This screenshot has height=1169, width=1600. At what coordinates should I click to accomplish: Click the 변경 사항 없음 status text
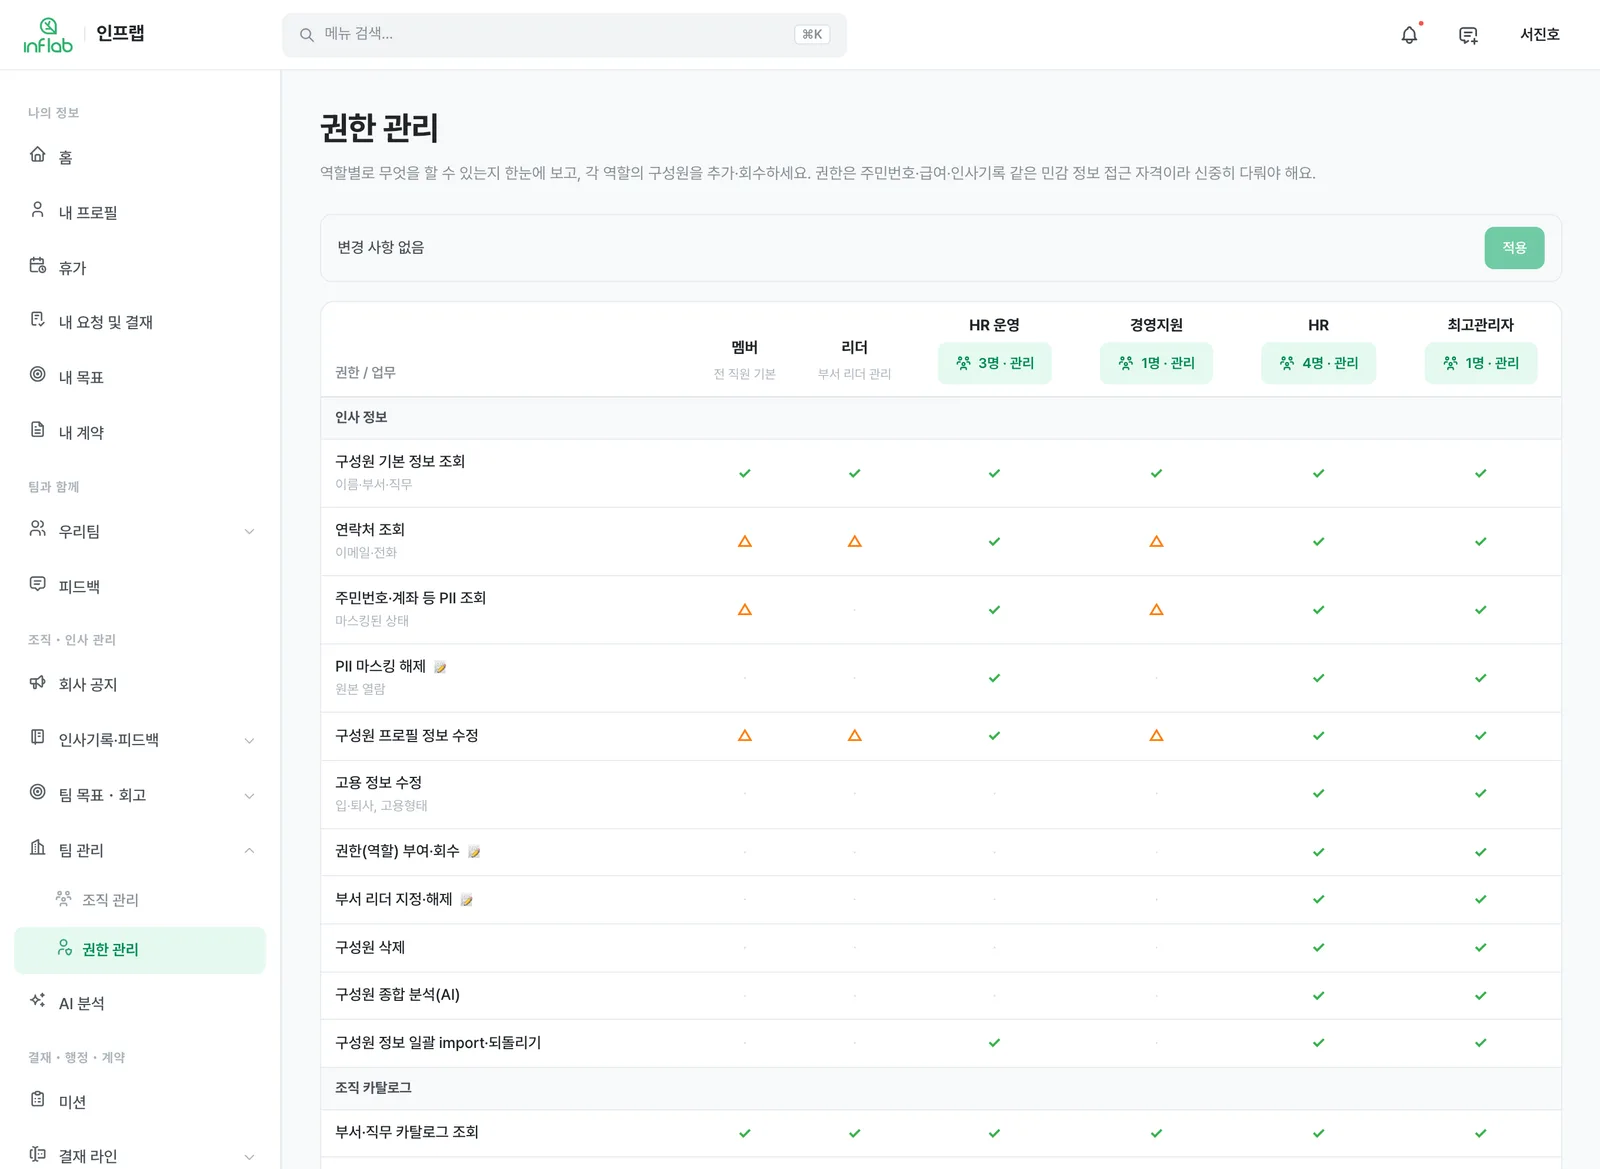click(x=381, y=247)
